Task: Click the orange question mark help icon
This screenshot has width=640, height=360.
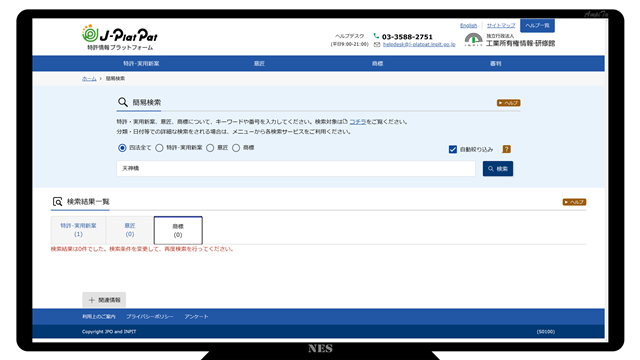Action: [506, 149]
